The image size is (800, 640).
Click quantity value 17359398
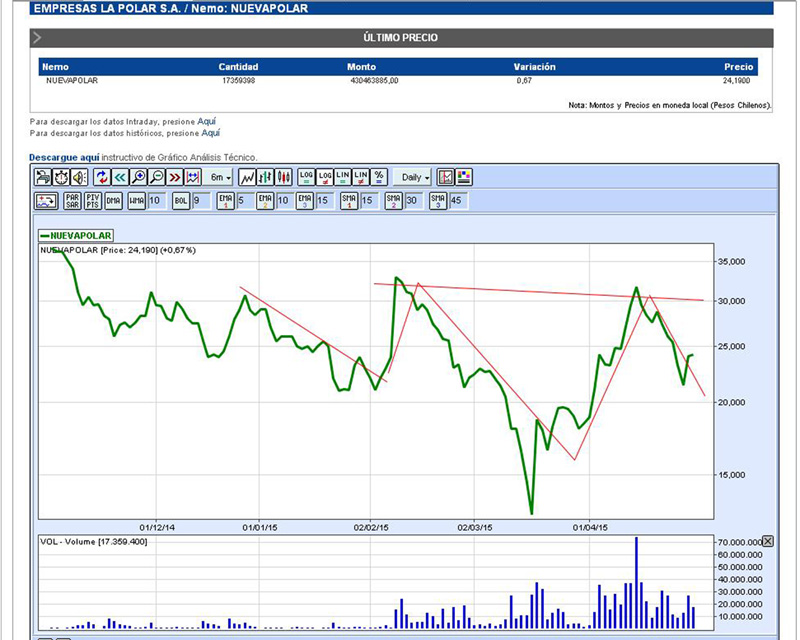(x=238, y=81)
